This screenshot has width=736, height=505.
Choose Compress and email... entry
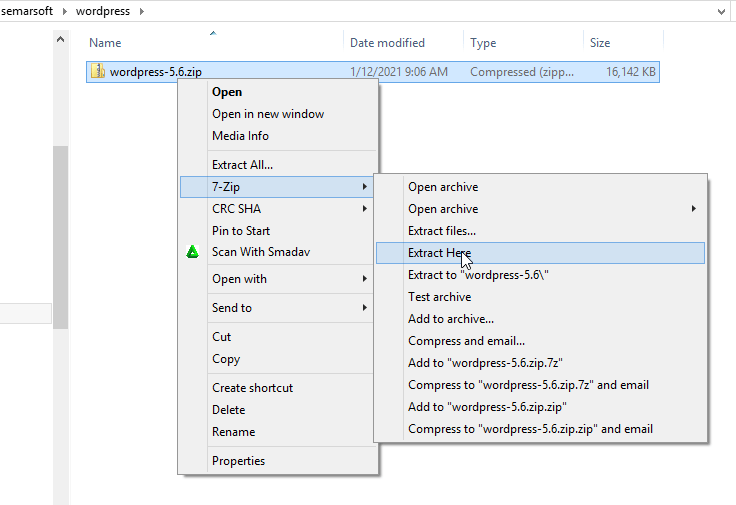tap(540, 341)
